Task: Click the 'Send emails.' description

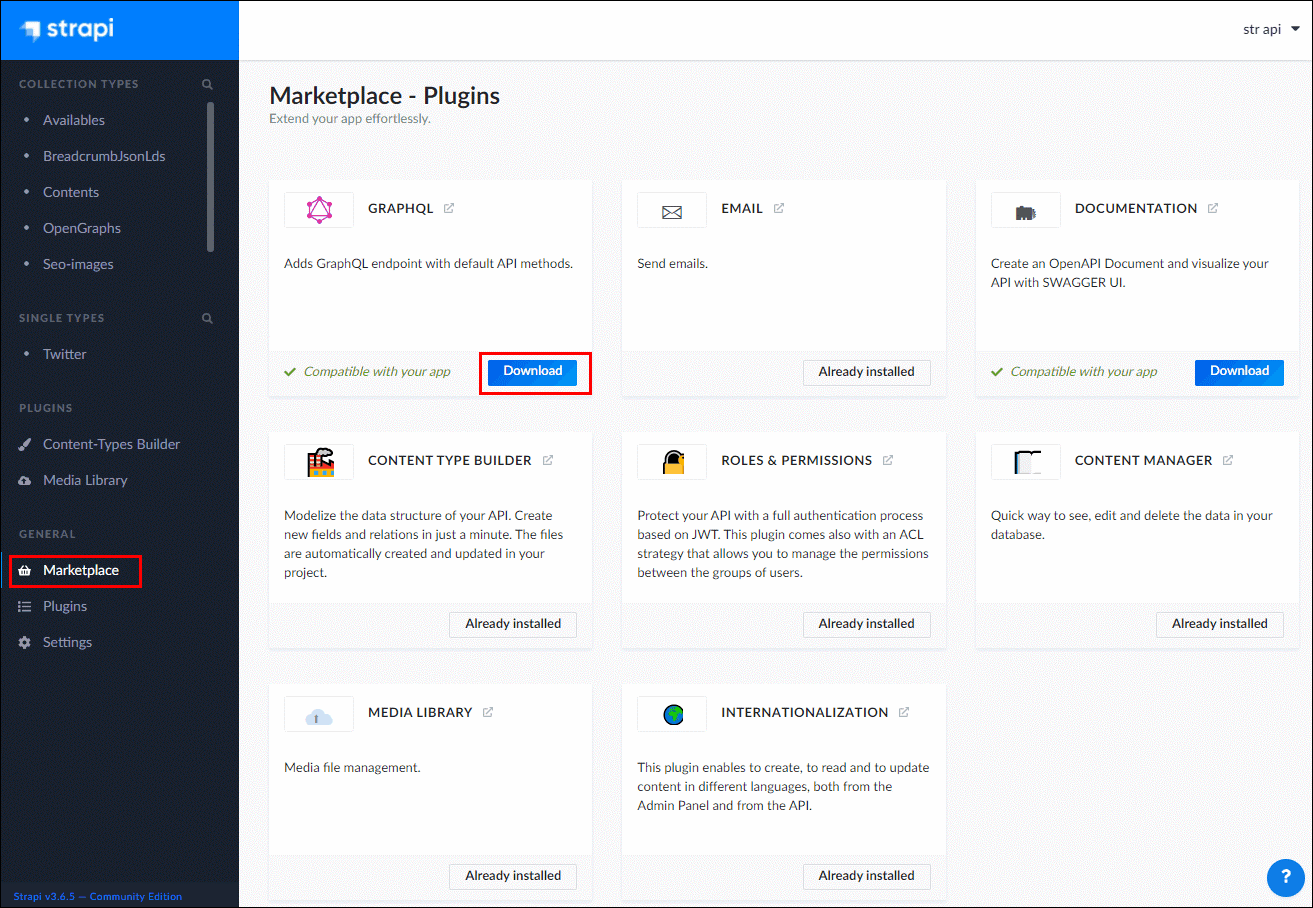Action: coord(673,264)
